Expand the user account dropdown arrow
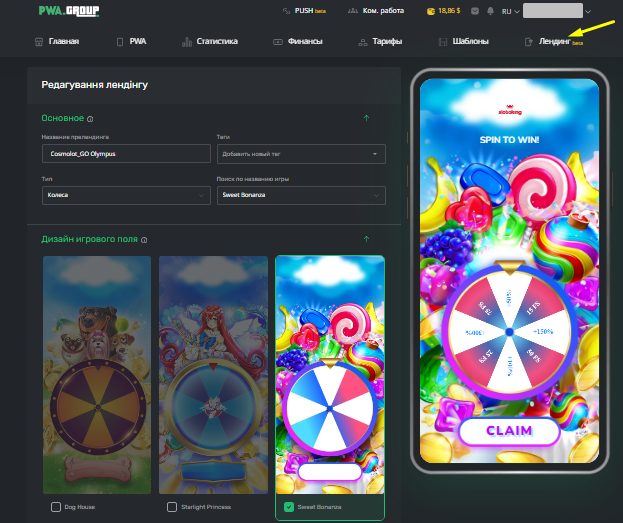The height and width of the screenshot is (523, 623). pyautogui.click(x=588, y=12)
